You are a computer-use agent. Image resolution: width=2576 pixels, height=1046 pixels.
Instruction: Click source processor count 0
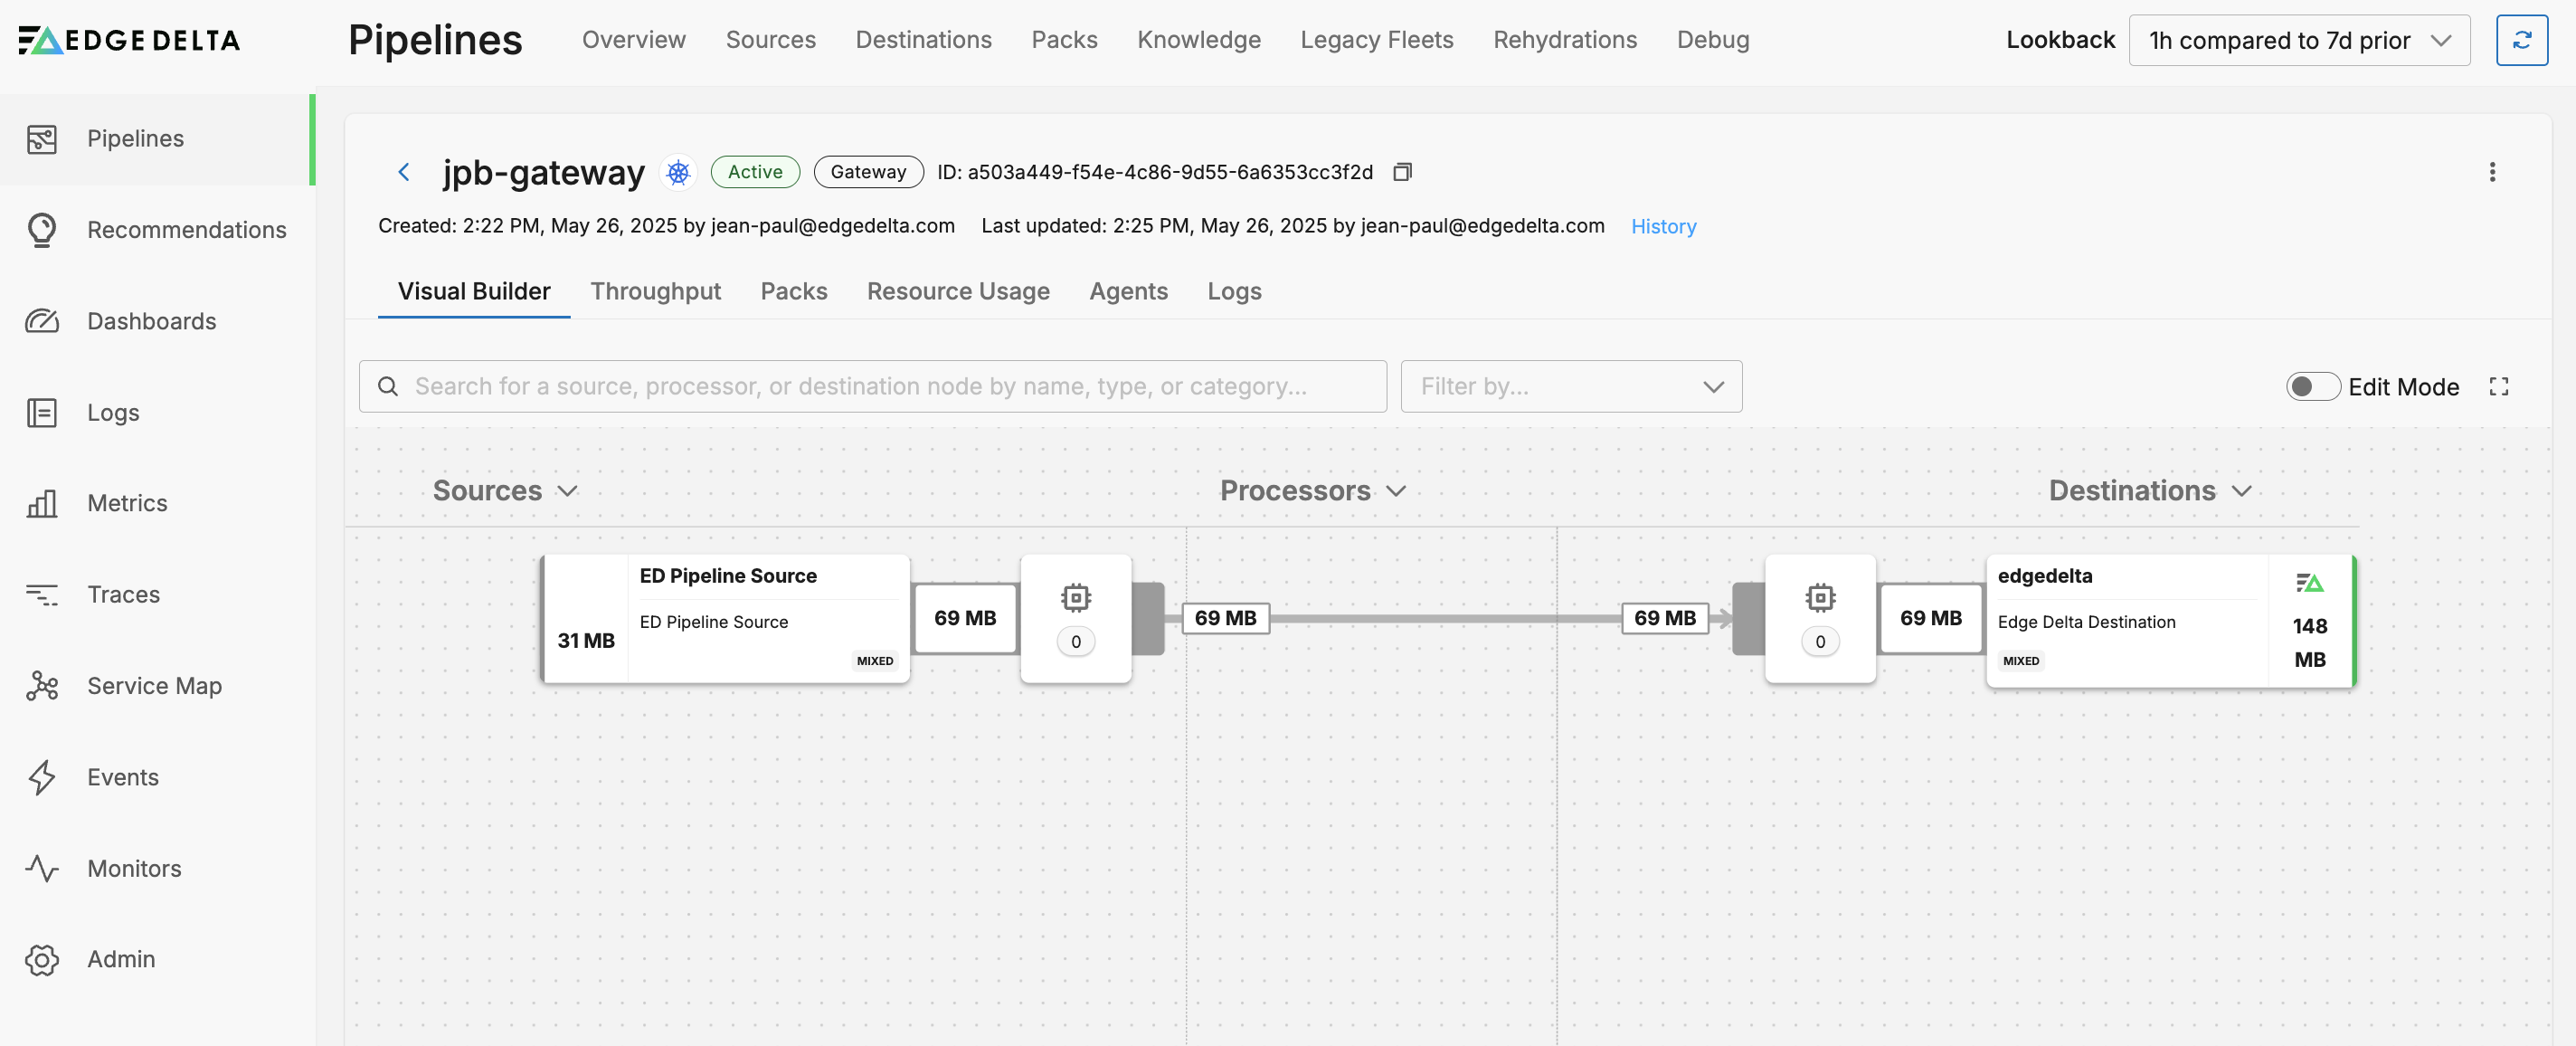tap(1076, 642)
